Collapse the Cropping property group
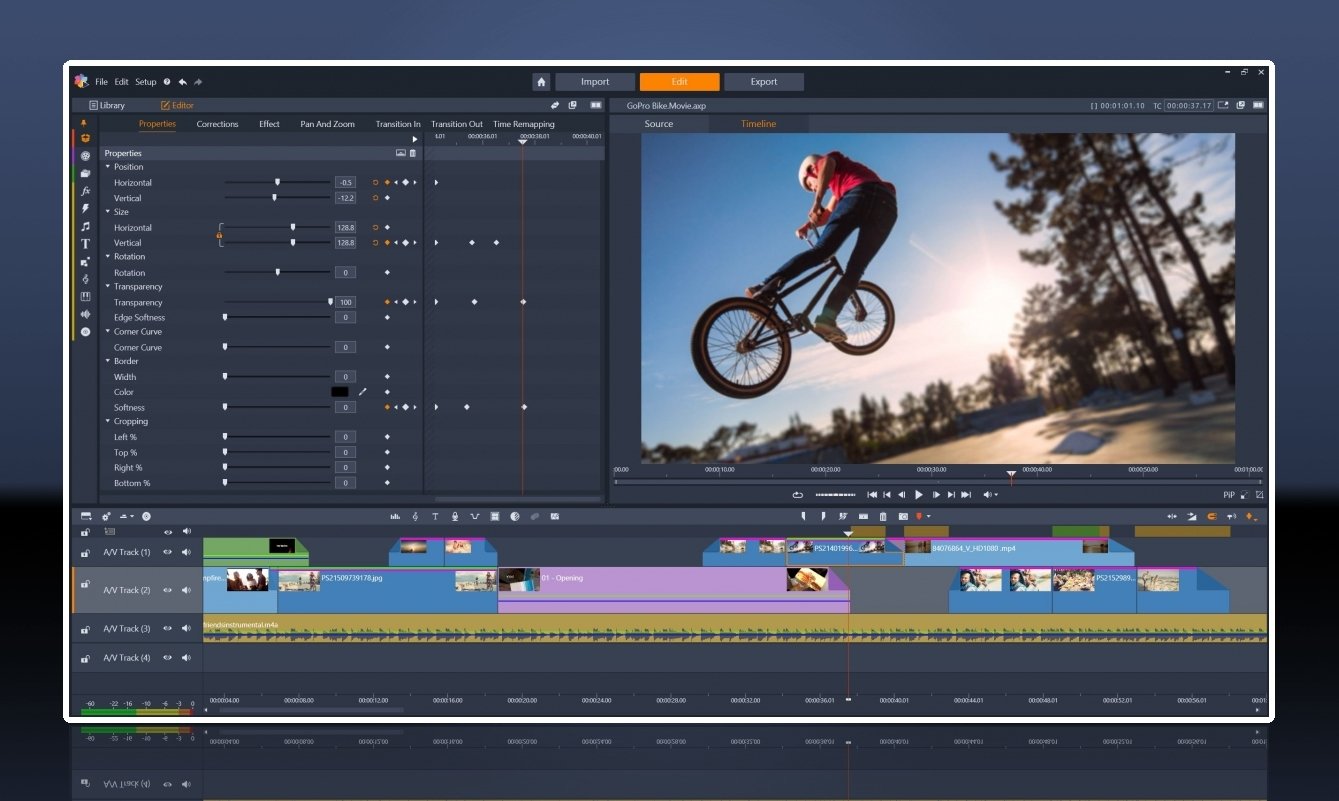Image resolution: width=1339 pixels, height=801 pixels. click(108, 422)
